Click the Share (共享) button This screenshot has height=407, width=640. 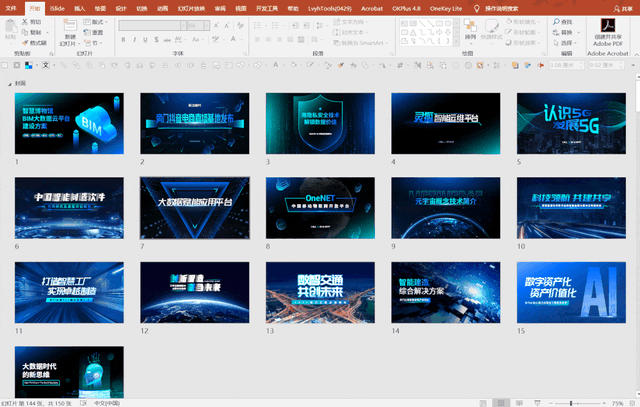622,9
